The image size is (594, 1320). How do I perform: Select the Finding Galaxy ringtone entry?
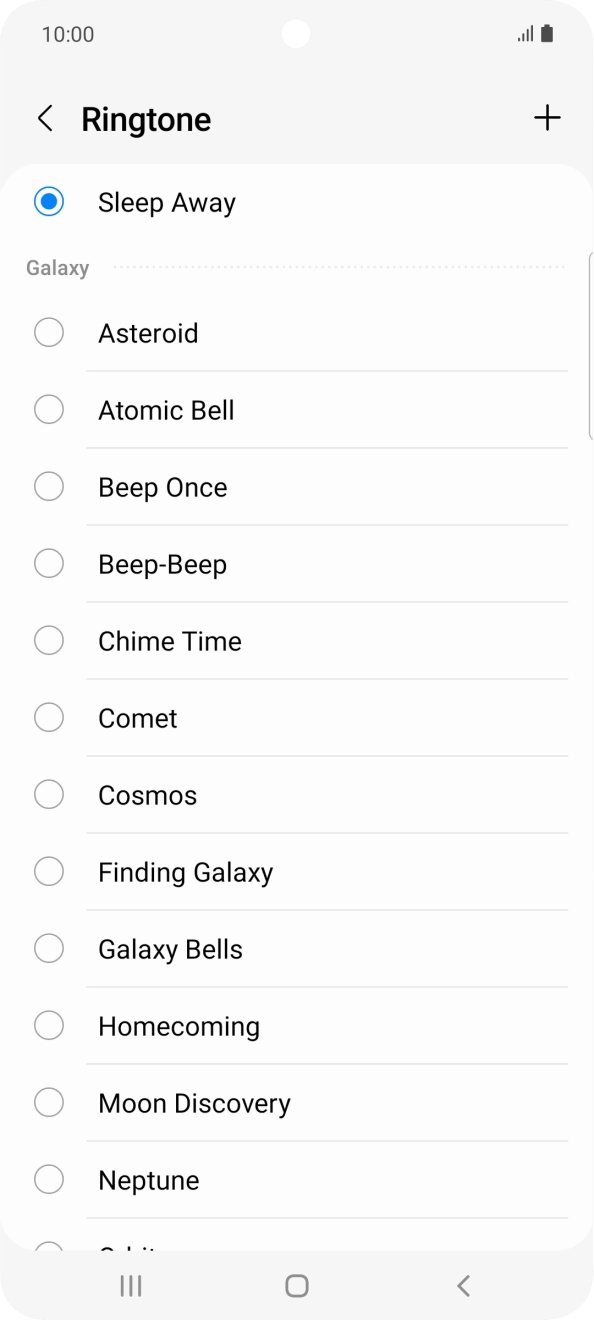point(185,871)
